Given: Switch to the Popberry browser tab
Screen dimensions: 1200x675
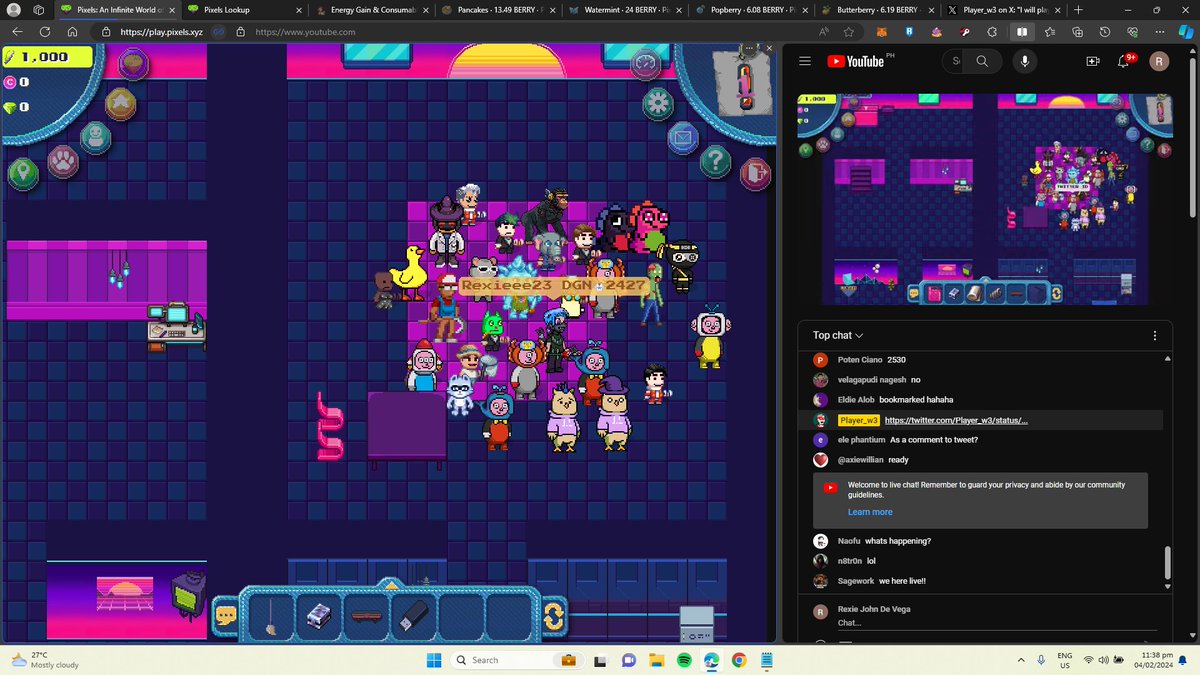Looking at the screenshot, I should click(749, 9).
